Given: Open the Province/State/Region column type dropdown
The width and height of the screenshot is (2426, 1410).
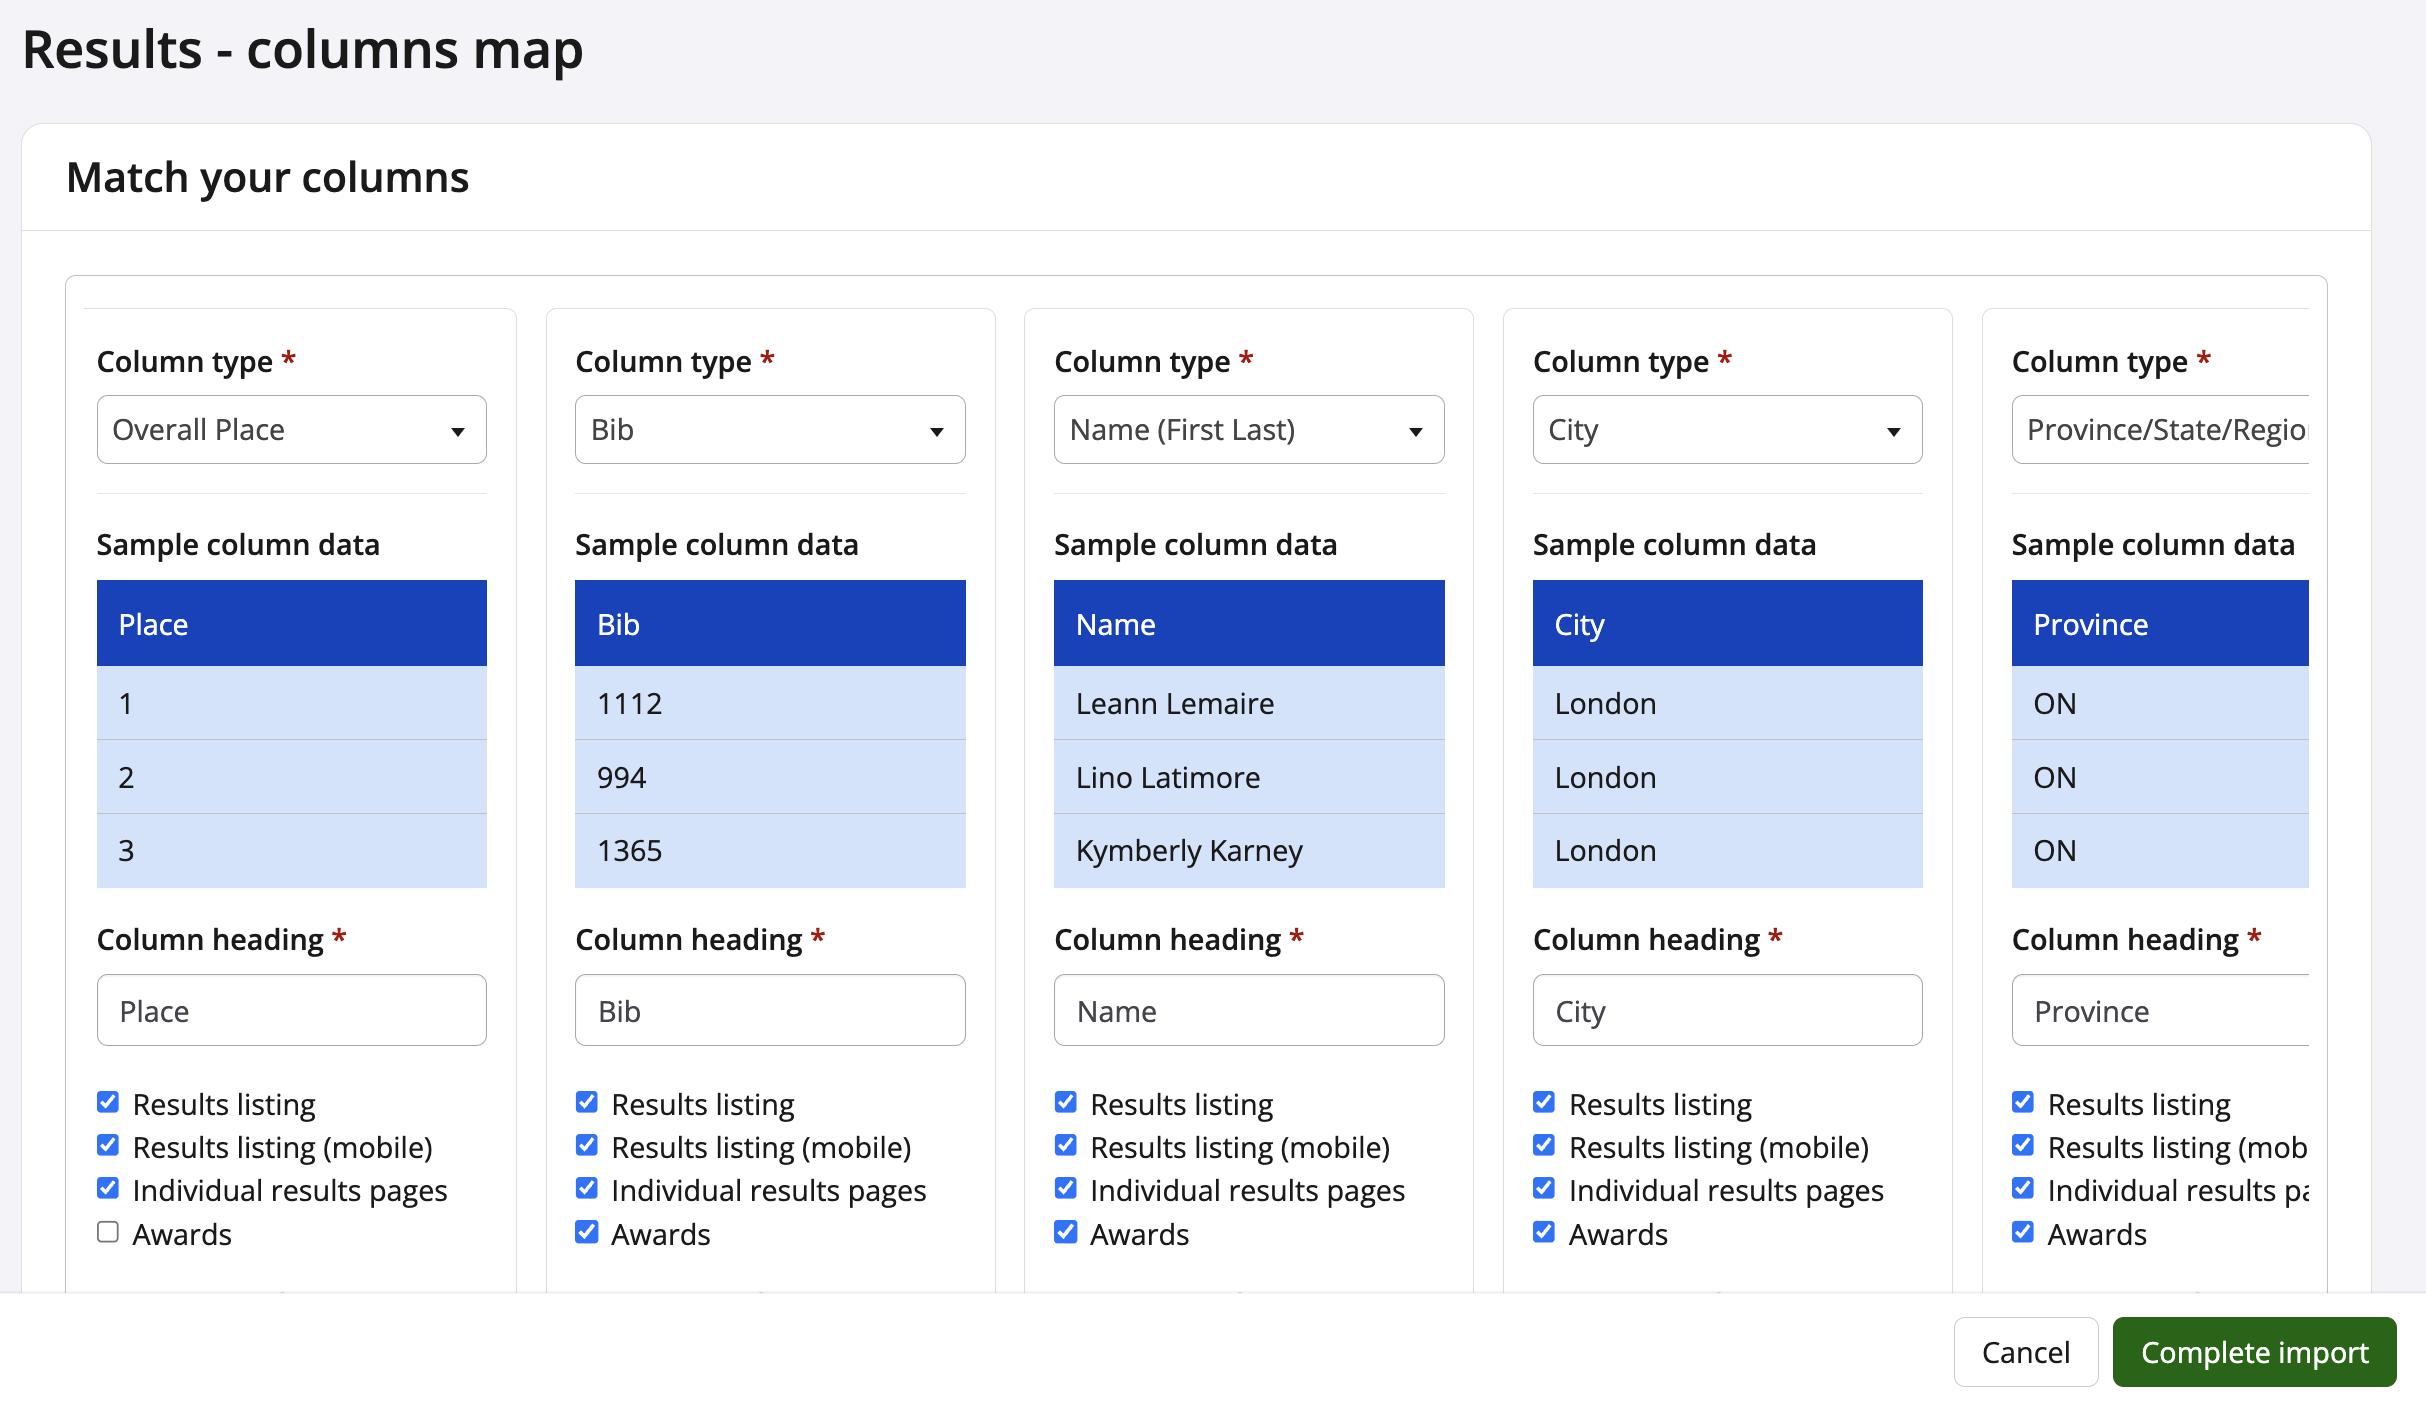Looking at the screenshot, I should [2160, 430].
